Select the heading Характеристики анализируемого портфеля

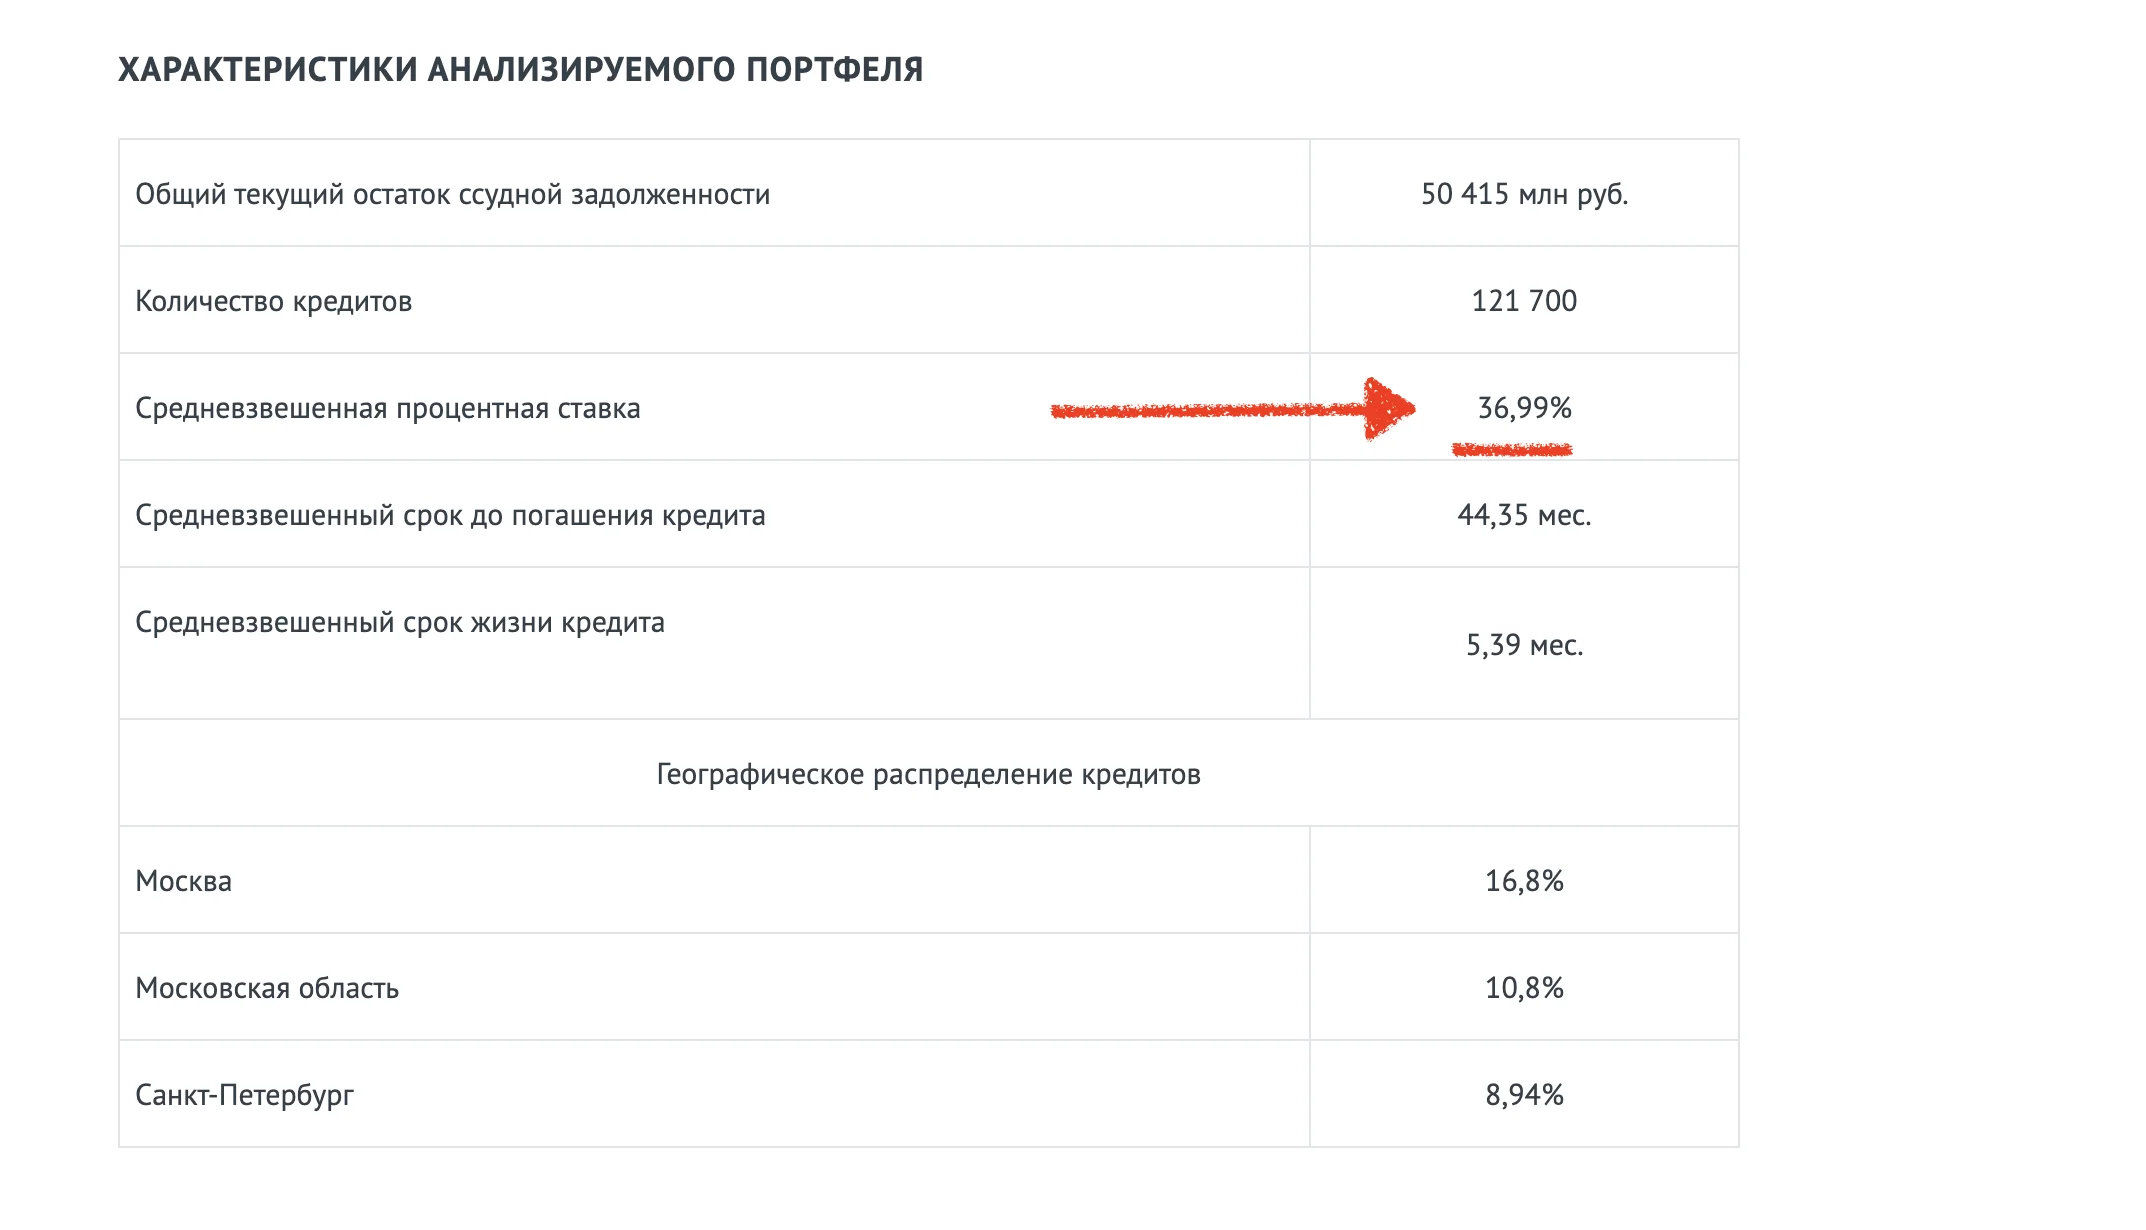tap(521, 69)
